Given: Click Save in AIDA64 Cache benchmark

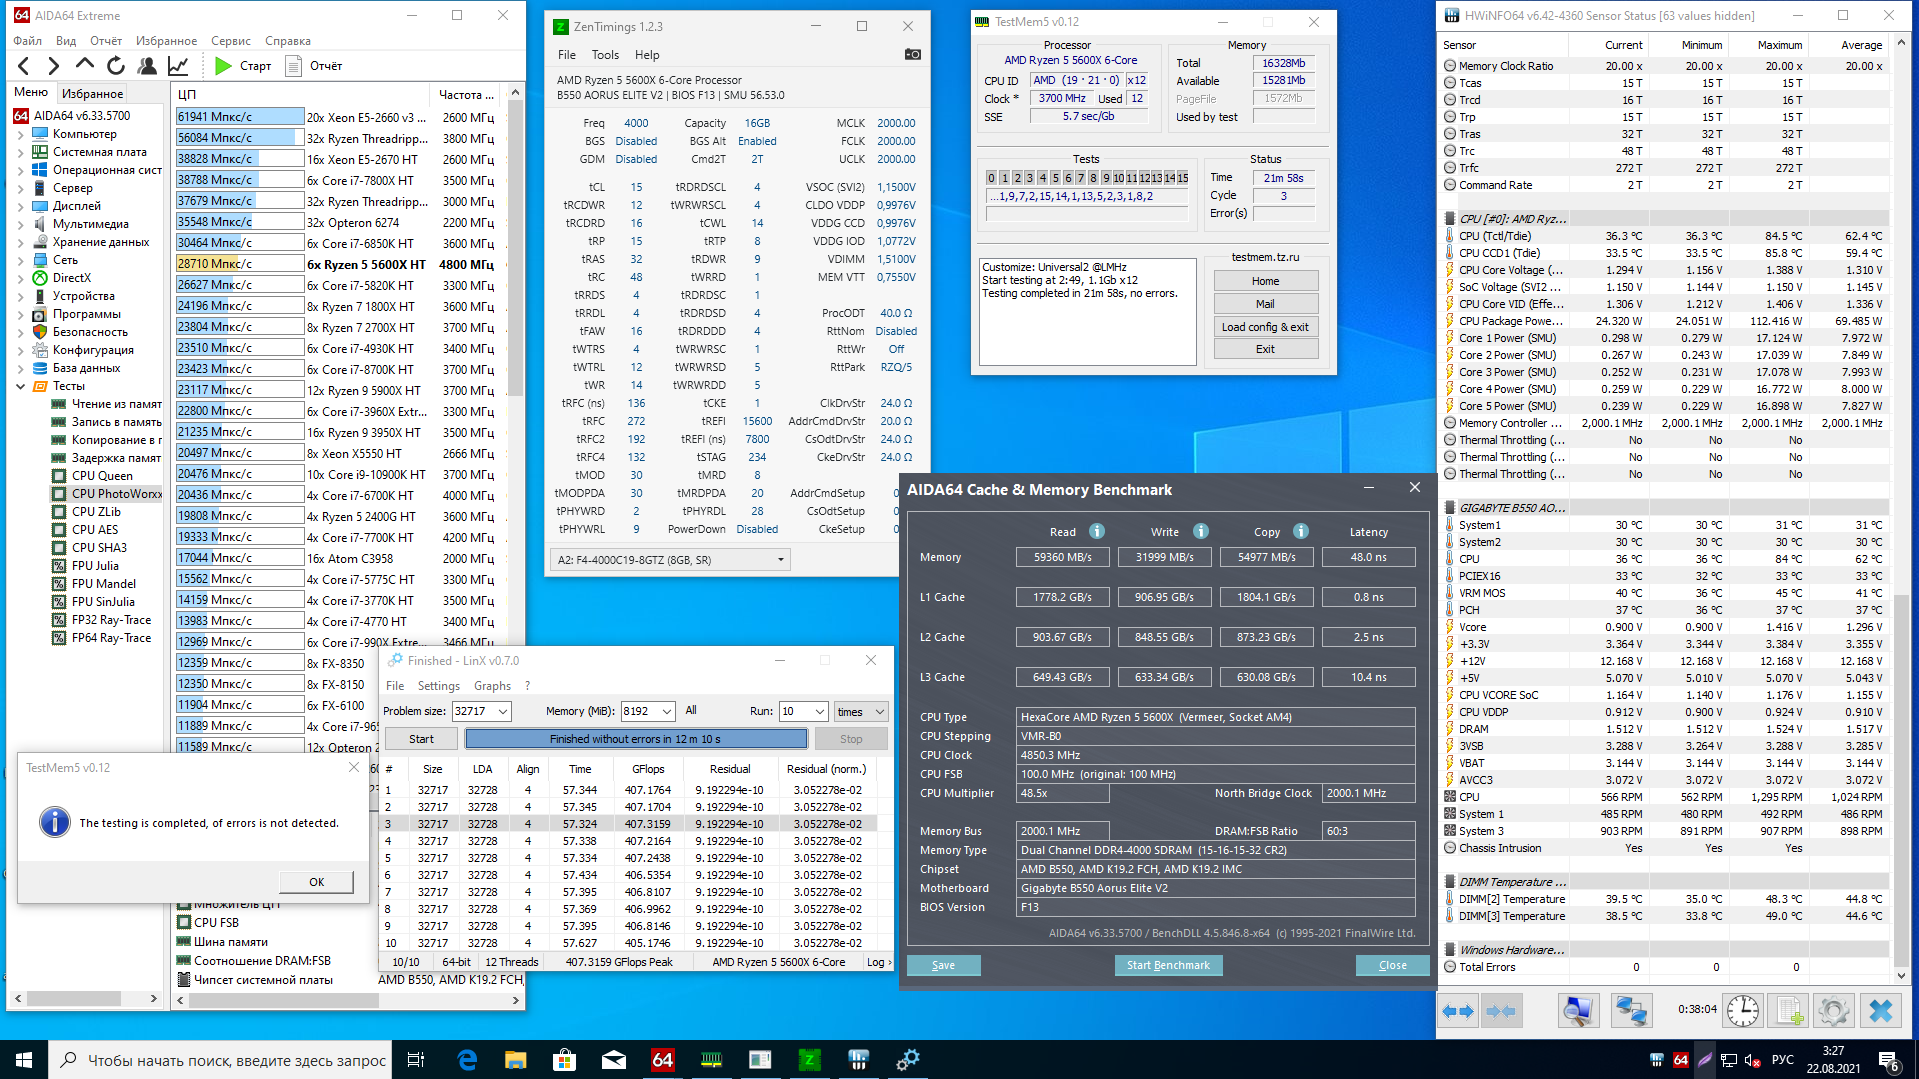Looking at the screenshot, I should coord(943,965).
